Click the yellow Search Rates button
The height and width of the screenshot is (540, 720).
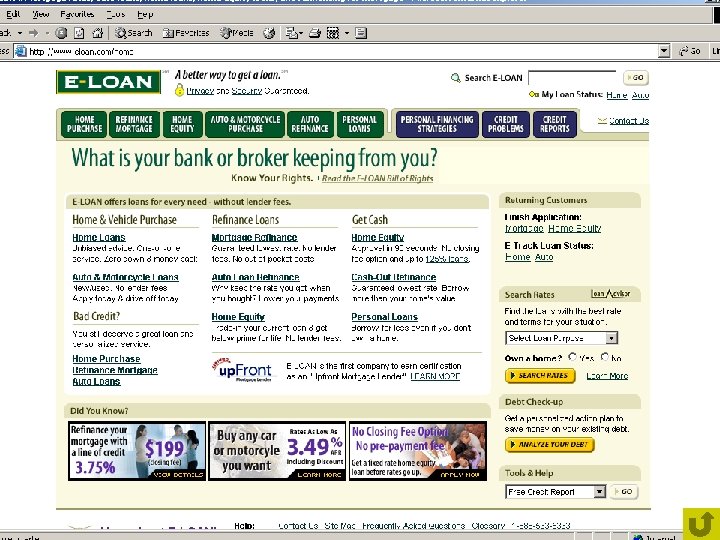point(540,376)
